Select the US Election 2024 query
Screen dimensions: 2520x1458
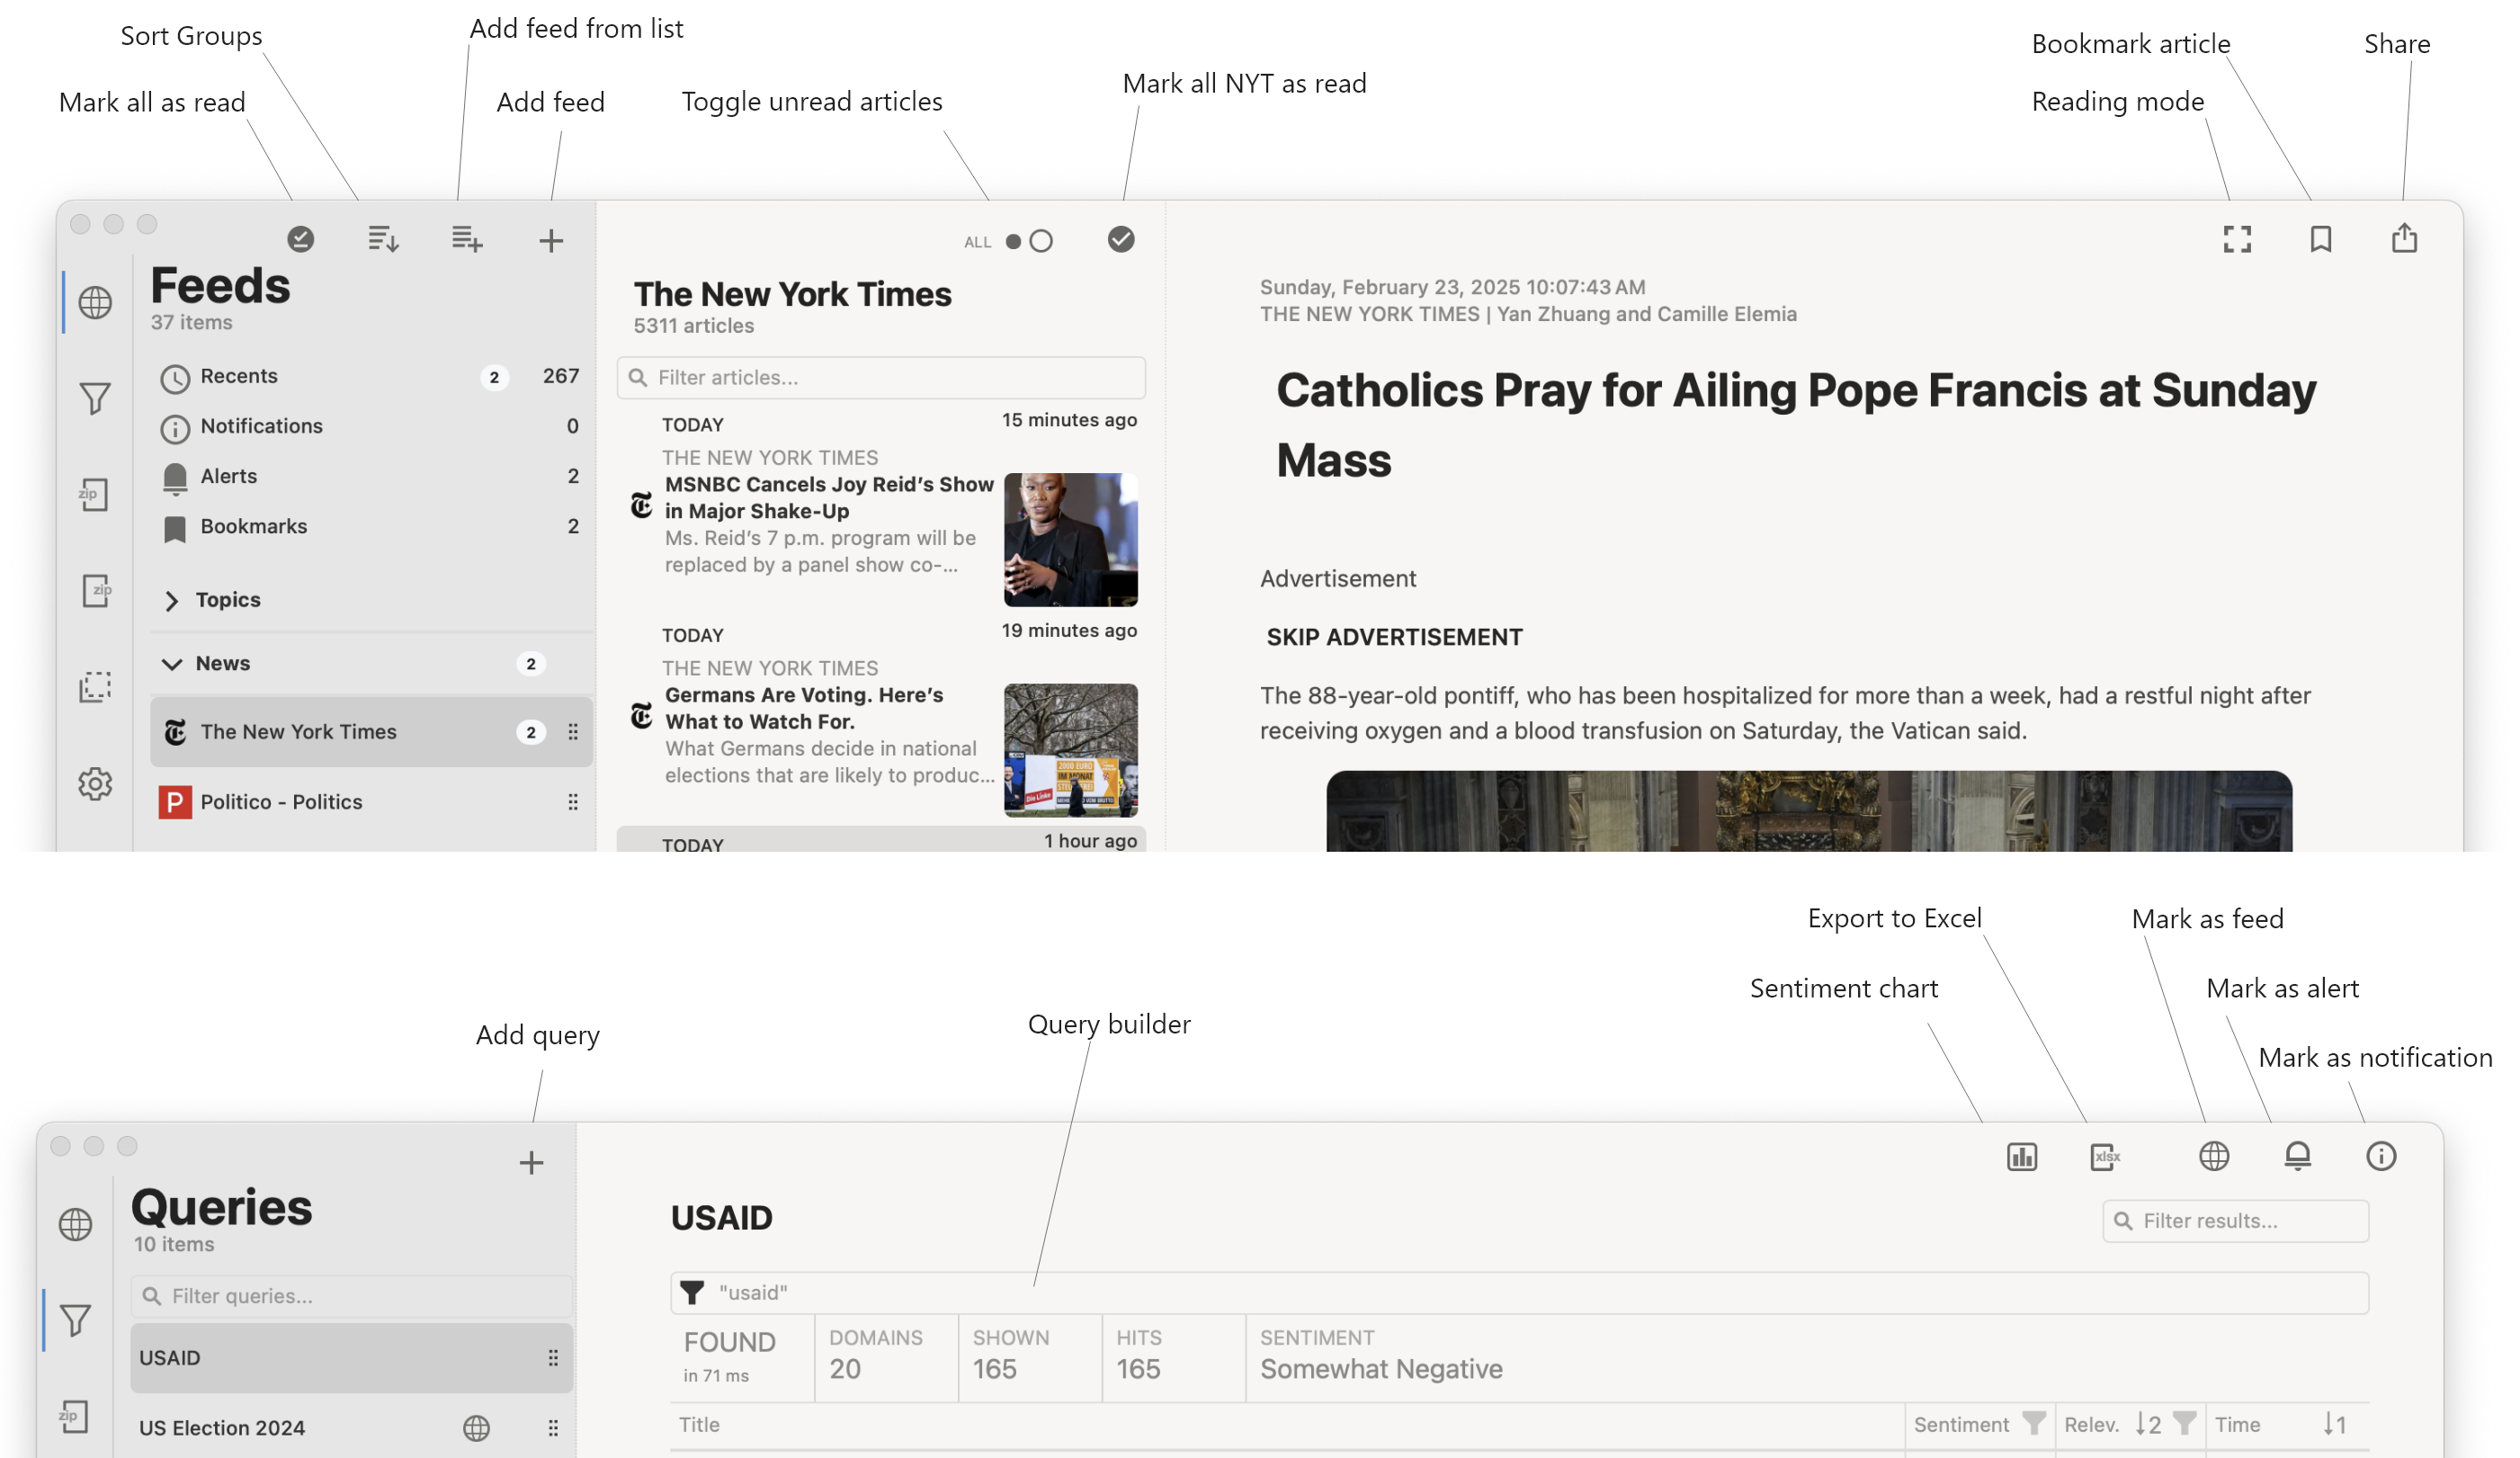point(351,1428)
